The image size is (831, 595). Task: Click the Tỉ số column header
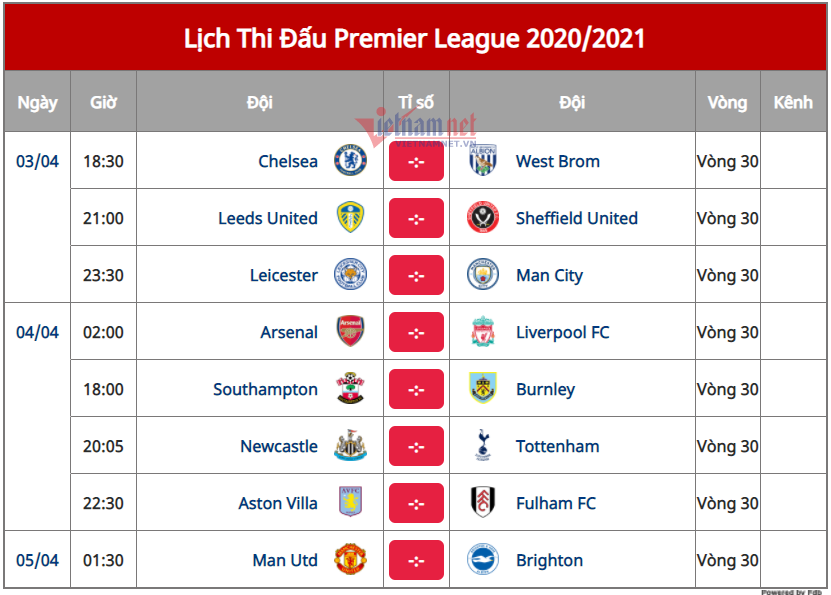416,102
